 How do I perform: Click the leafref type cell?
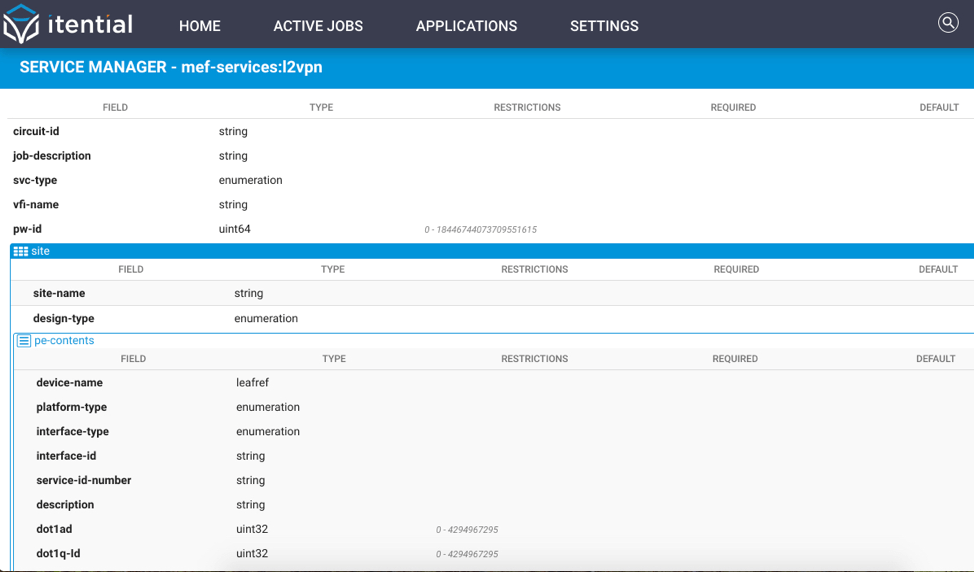[x=252, y=383]
